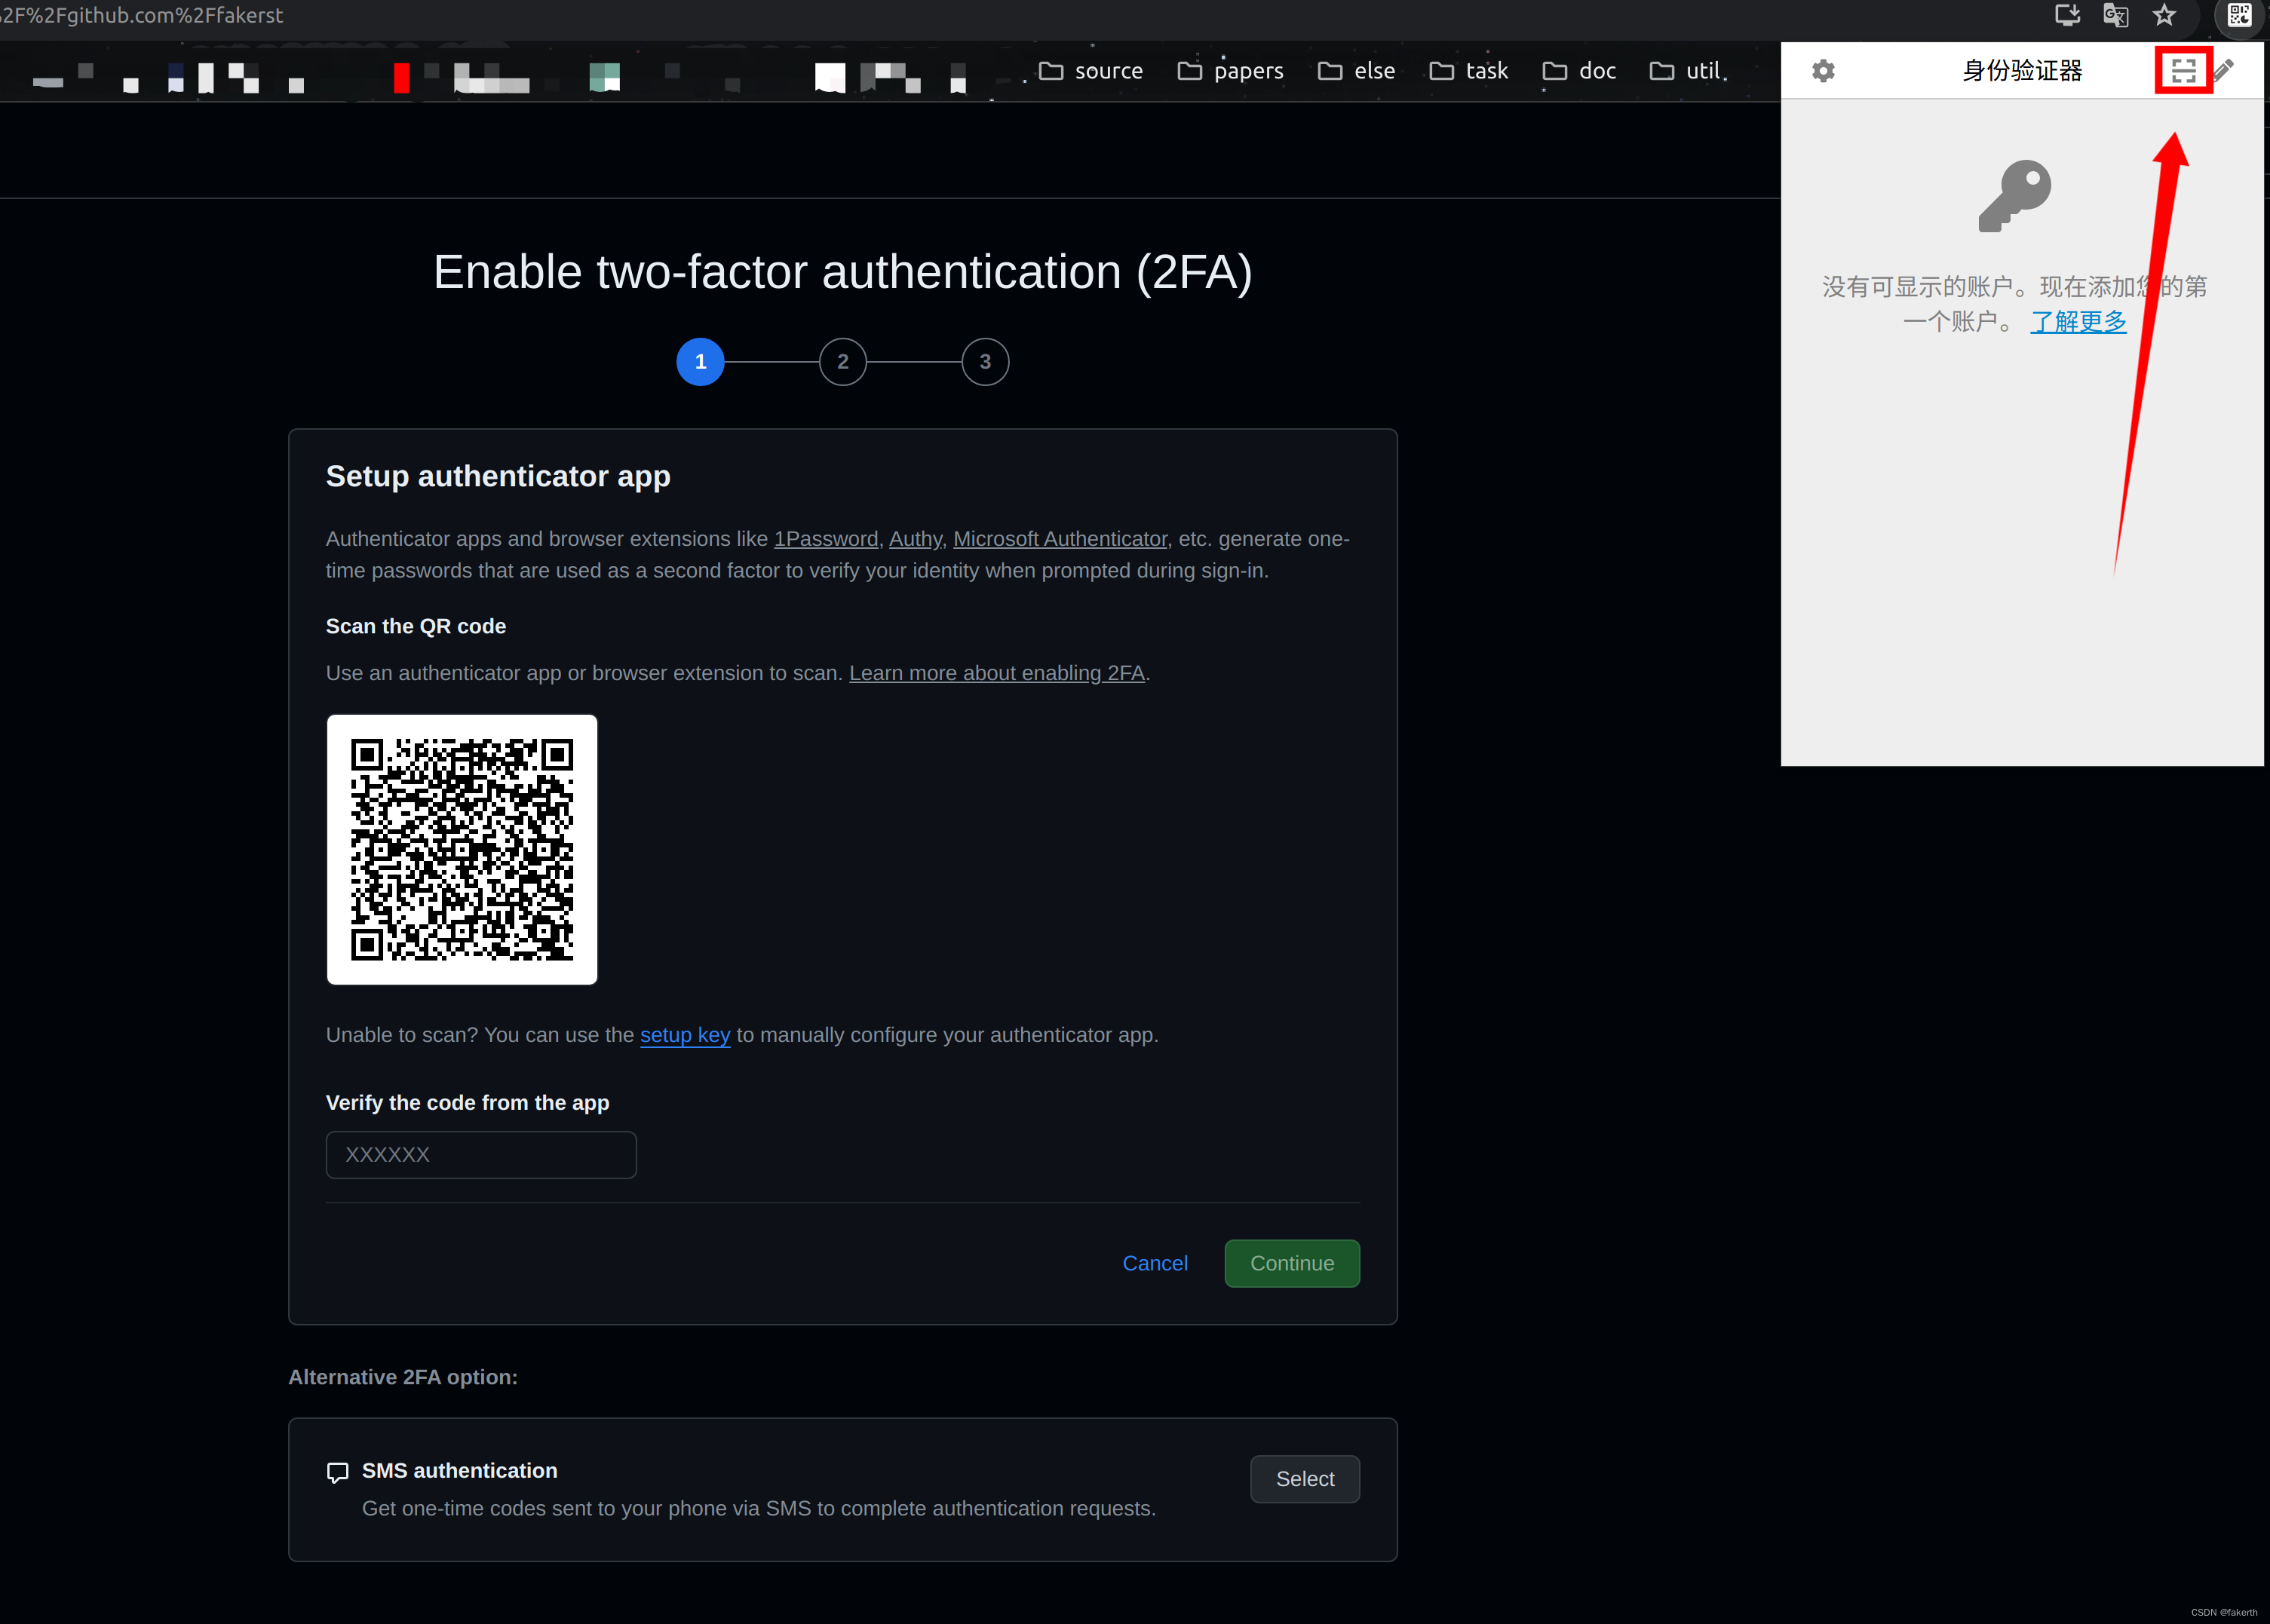2270x1624 pixels.
Task: Click the Scan the QR code heading
Action: click(416, 626)
